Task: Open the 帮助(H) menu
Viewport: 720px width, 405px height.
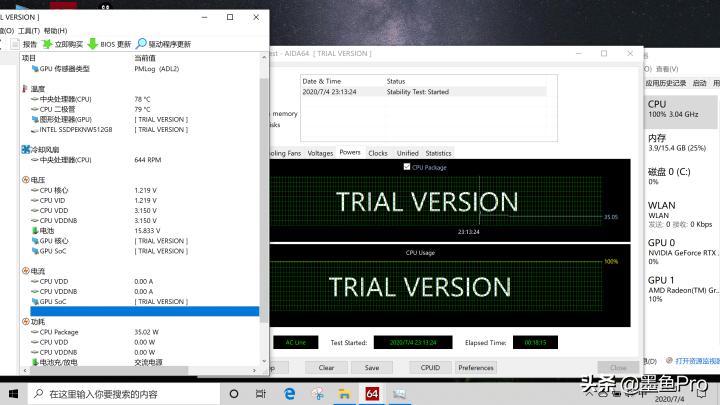Action: click(x=56, y=31)
